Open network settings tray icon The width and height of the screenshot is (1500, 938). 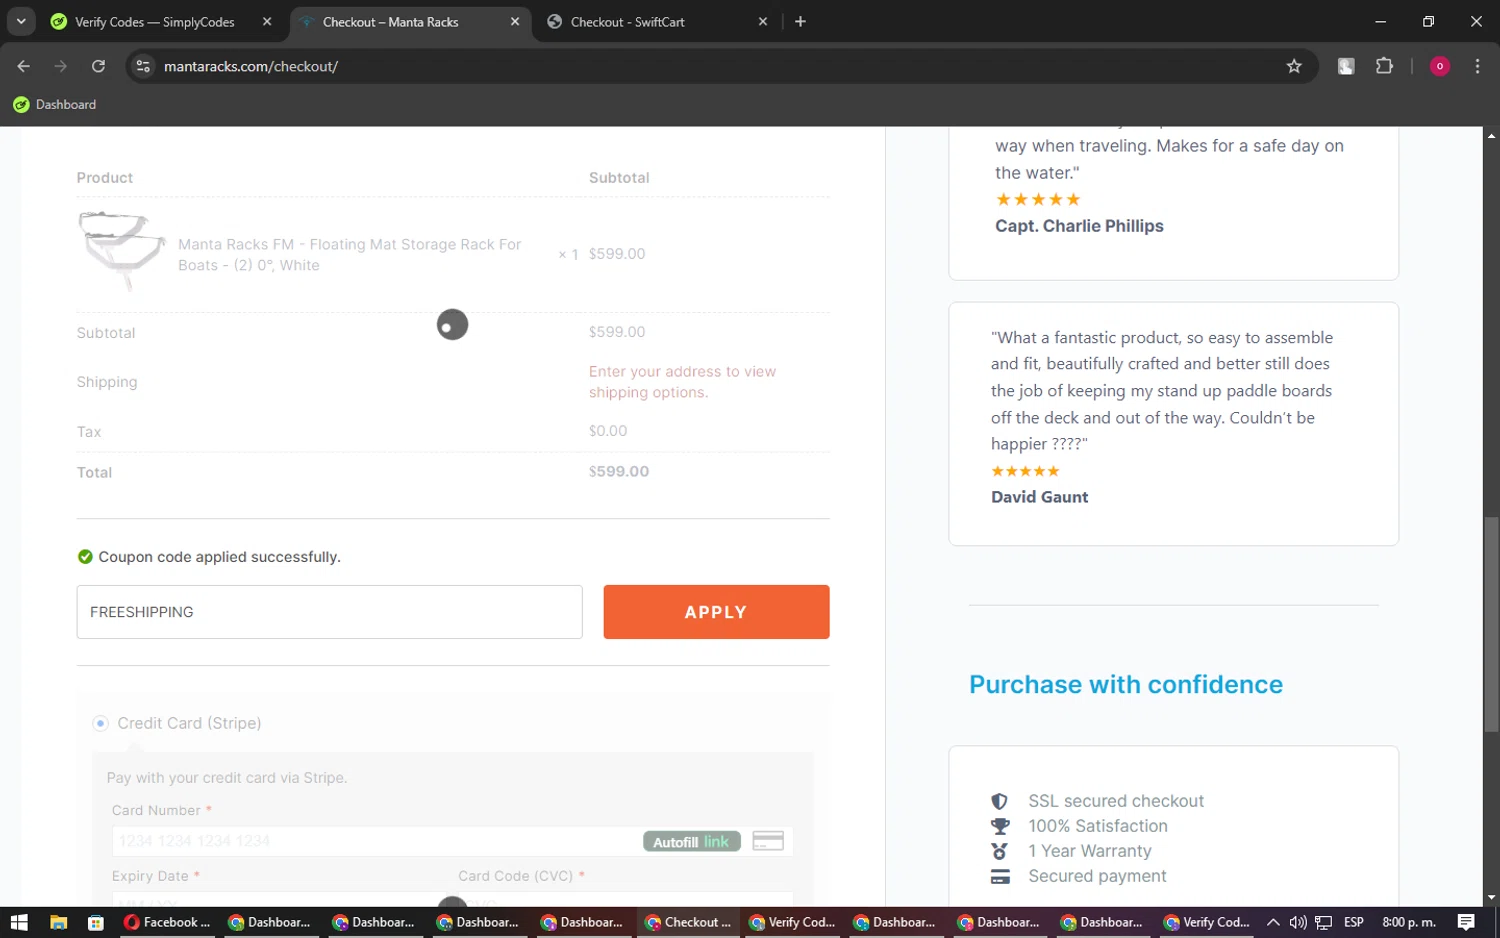coord(1324,922)
